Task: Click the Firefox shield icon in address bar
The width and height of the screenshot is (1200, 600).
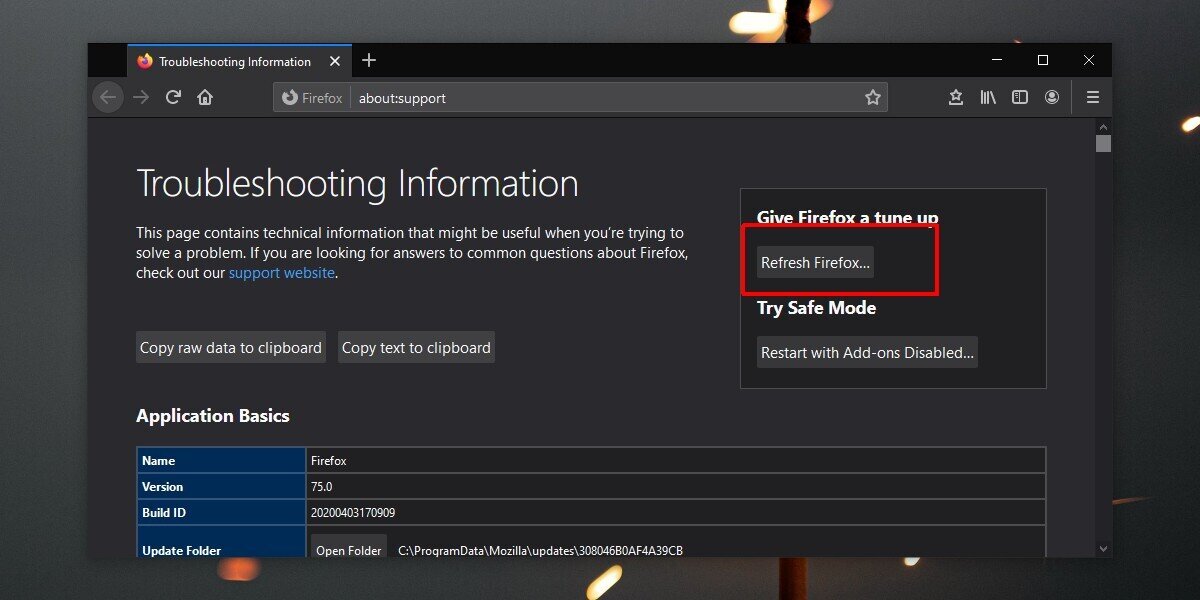Action: (x=290, y=97)
